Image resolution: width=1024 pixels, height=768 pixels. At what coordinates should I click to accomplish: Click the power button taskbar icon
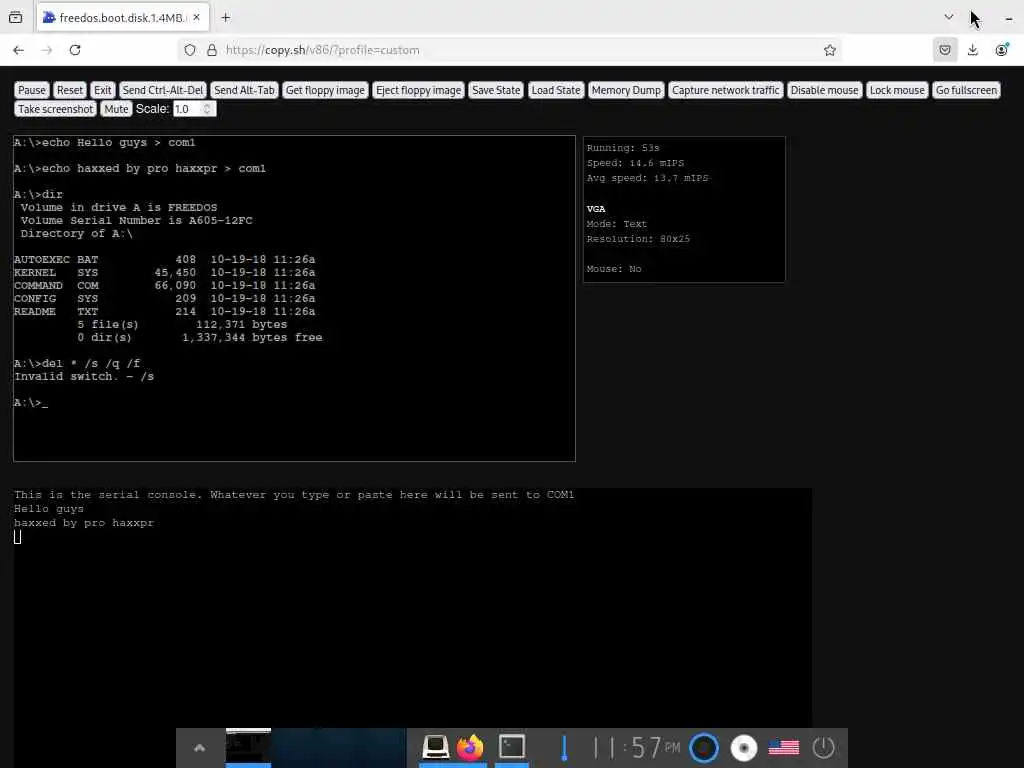click(x=824, y=747)
